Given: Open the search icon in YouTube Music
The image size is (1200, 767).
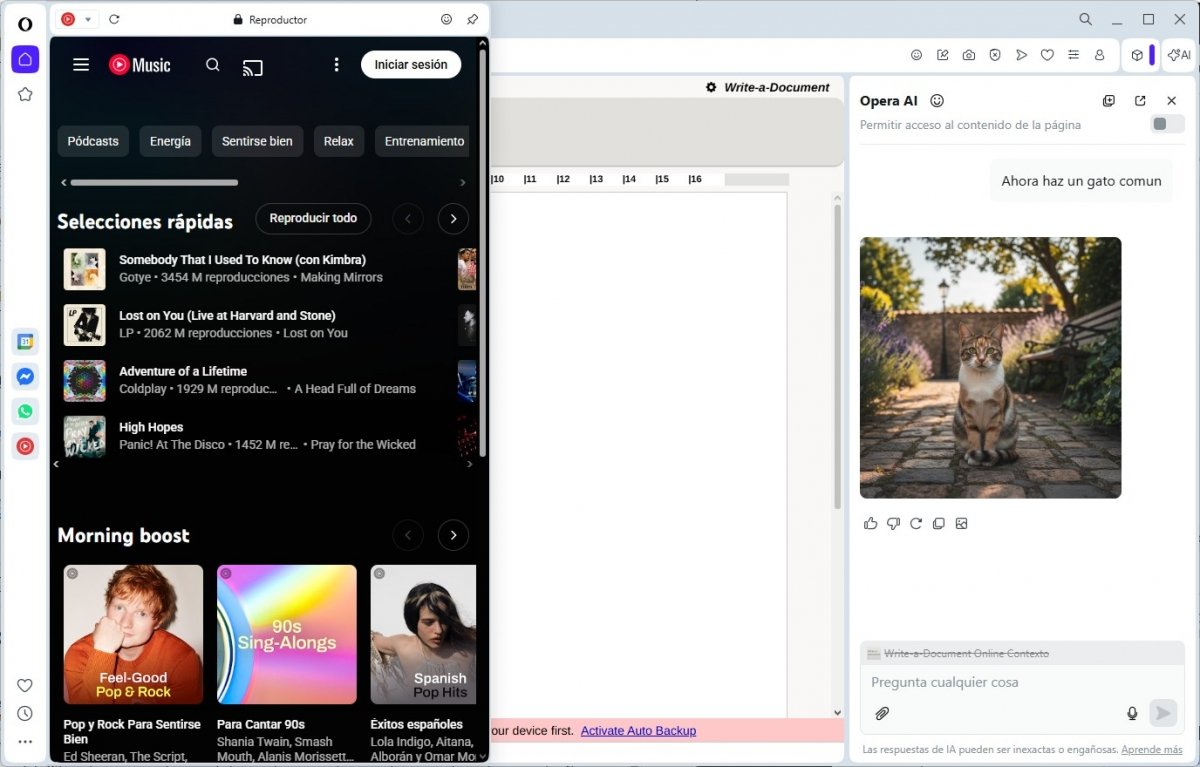Looking at the screenshot, I should coord(212,65).
